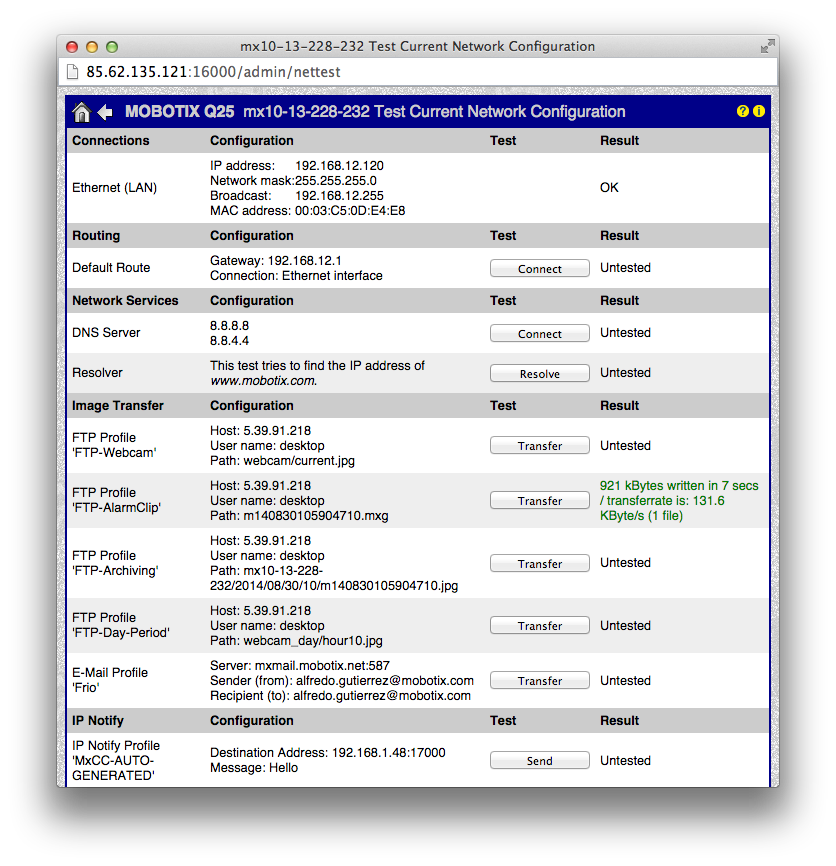
Task: Run the Resolve test for the Resolver
Action: click(x=539, y=374)
